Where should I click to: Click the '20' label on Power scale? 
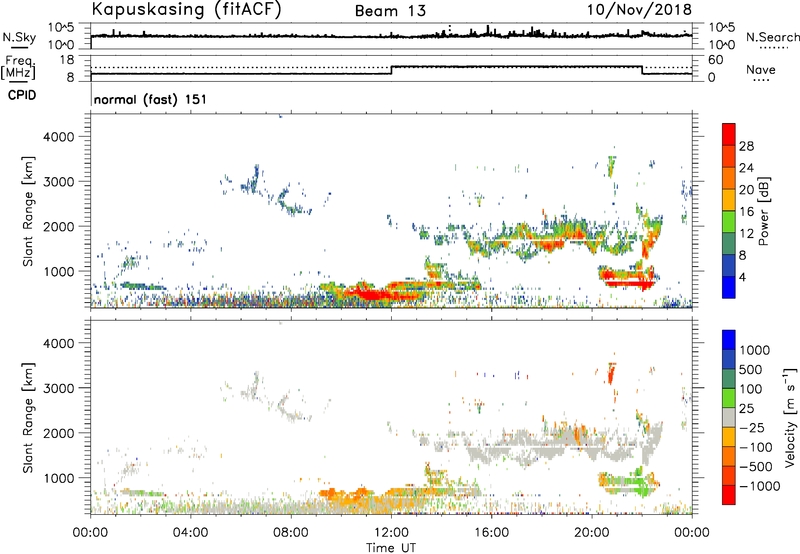pos(746,190)
